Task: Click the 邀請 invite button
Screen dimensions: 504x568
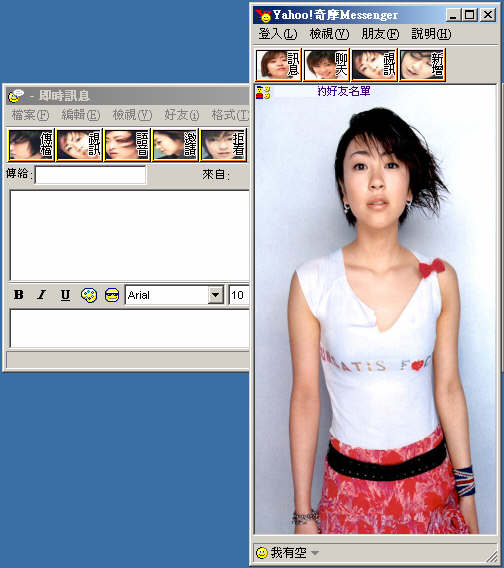Action: click(x=175, y=145)
